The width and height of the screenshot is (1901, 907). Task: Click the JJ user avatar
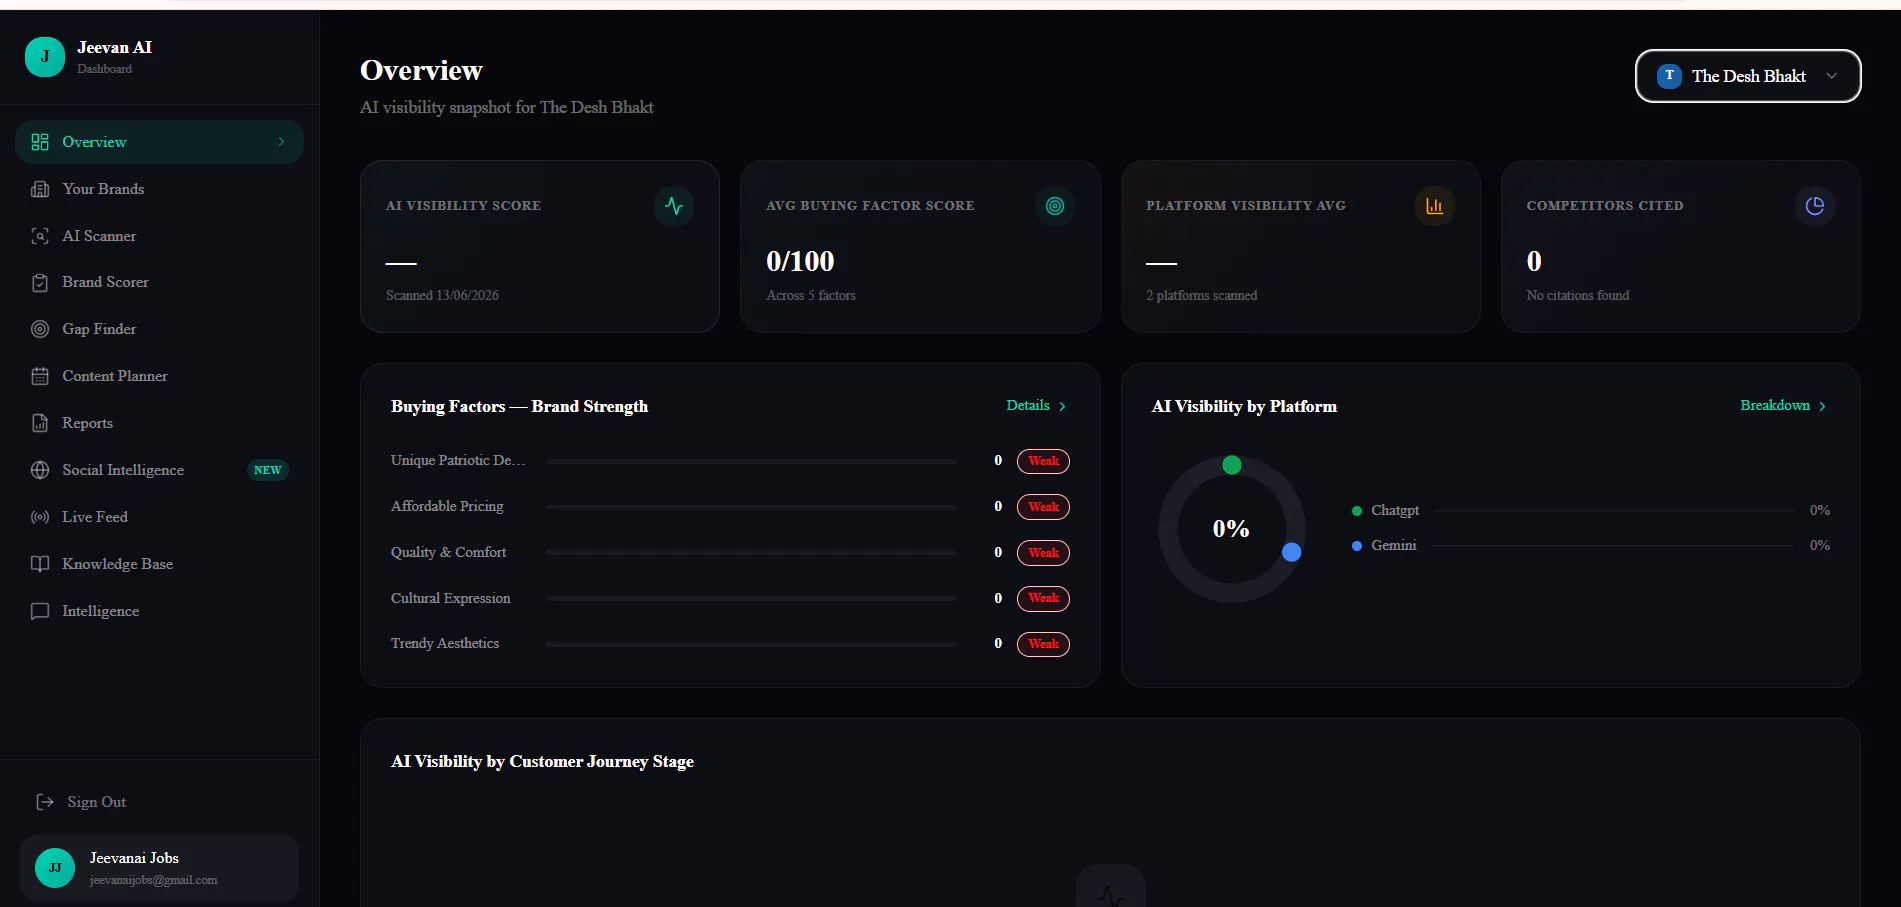pos(55,868)
